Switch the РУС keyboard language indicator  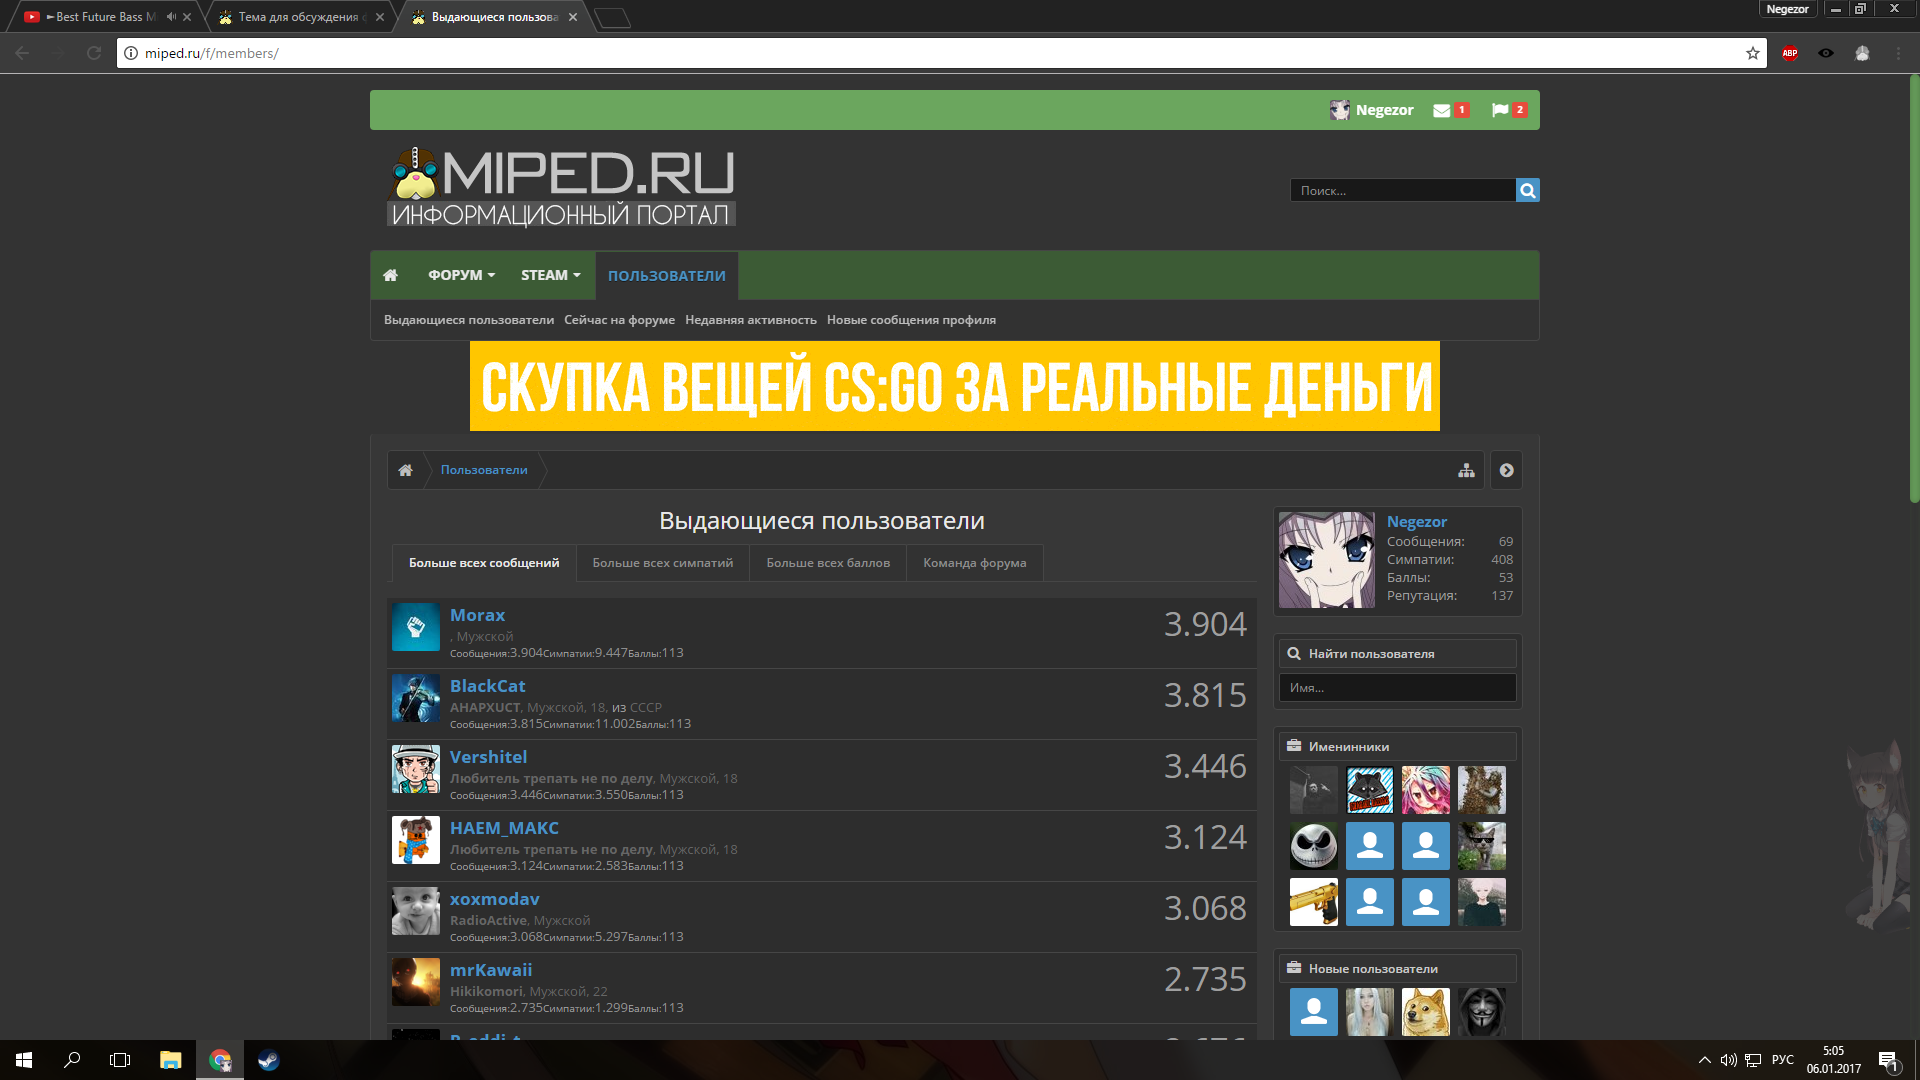pyautogui.click(x=1782, y=1060)
